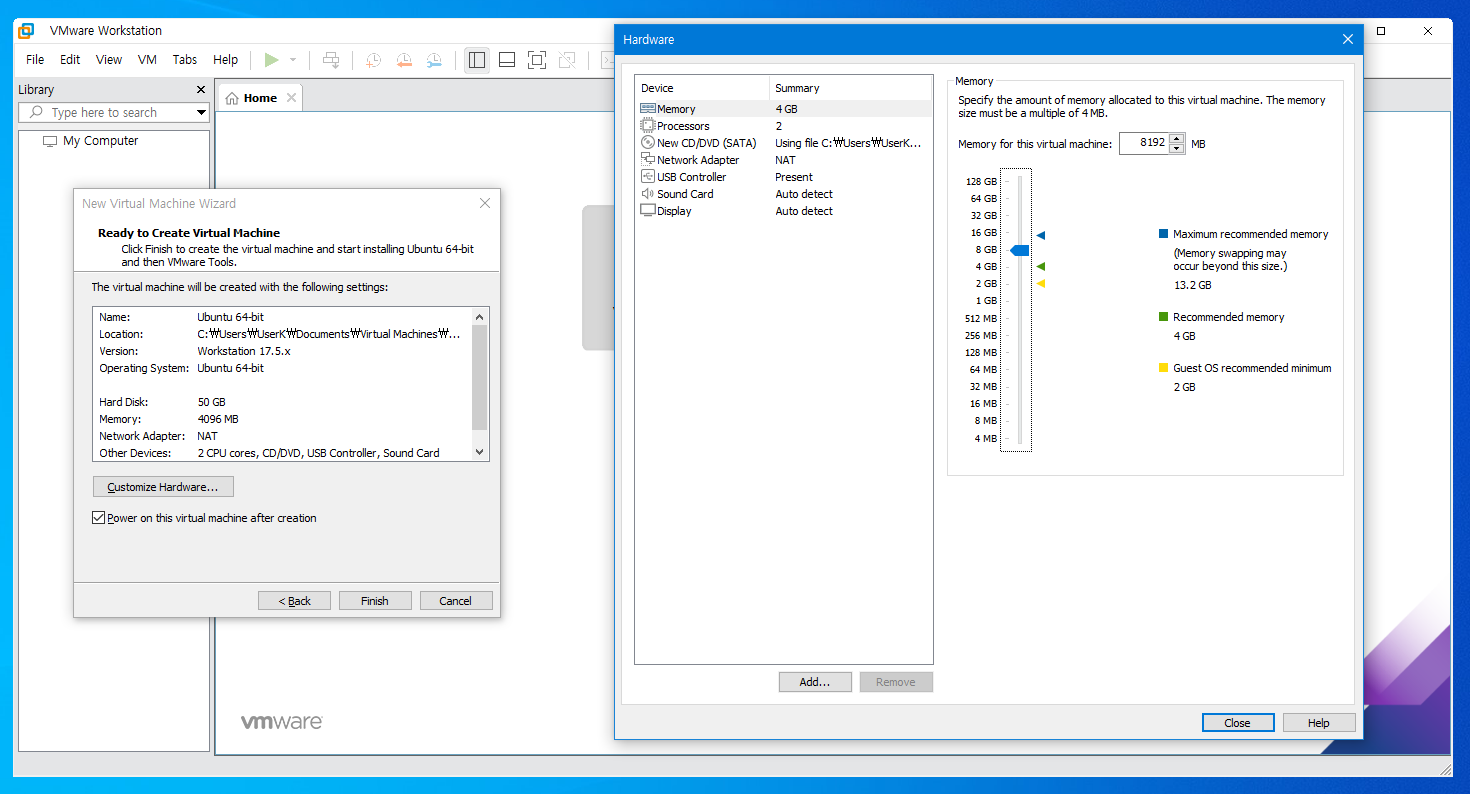Toggle the thumbnail bar toolbar icon

[507, 60]
